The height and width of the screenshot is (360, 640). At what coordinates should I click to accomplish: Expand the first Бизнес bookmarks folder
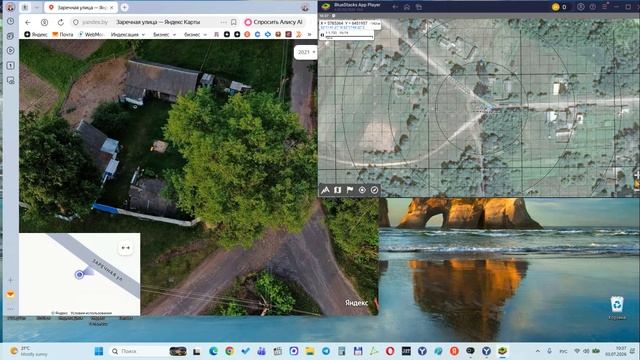tap(164, 35)
